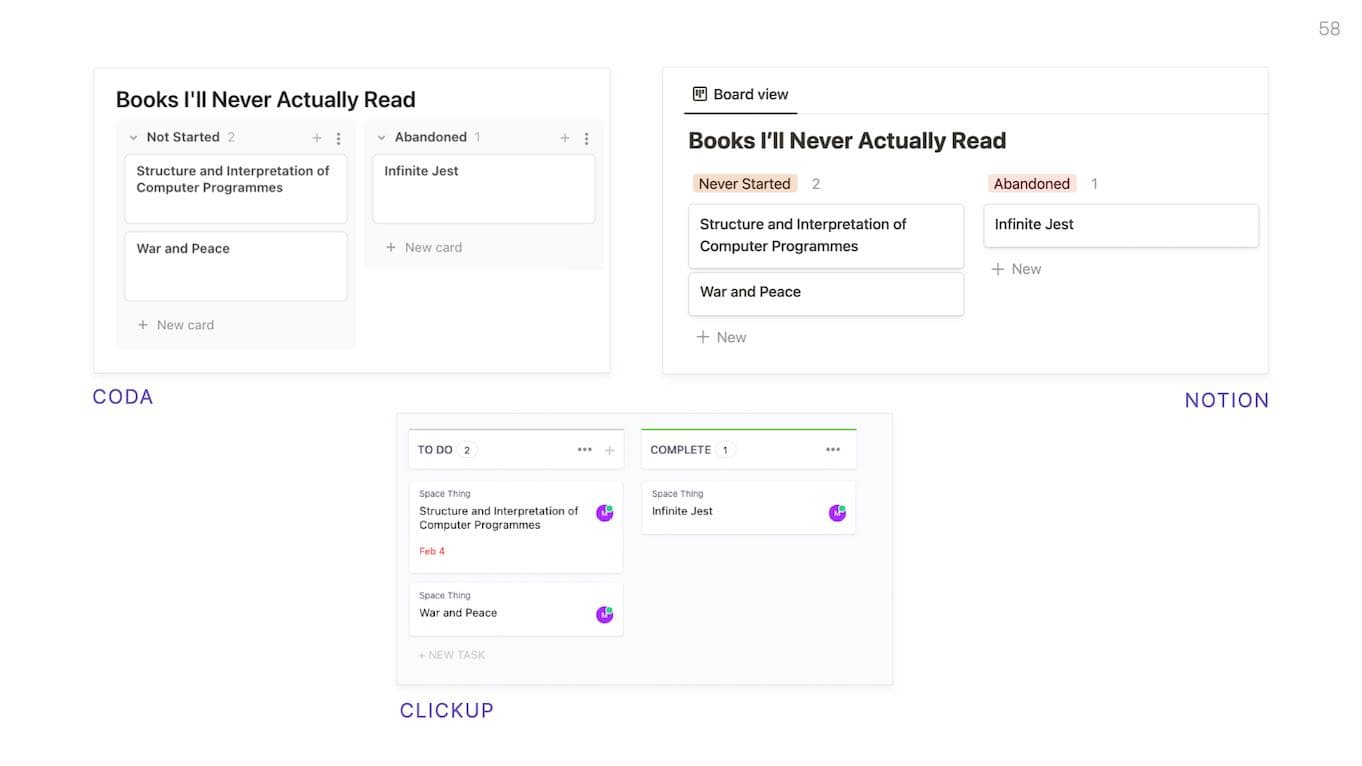Open Feb 4 due date on ClickUp task
Image resolution: width=1362 pixels, height=766 pixels.
432,551
